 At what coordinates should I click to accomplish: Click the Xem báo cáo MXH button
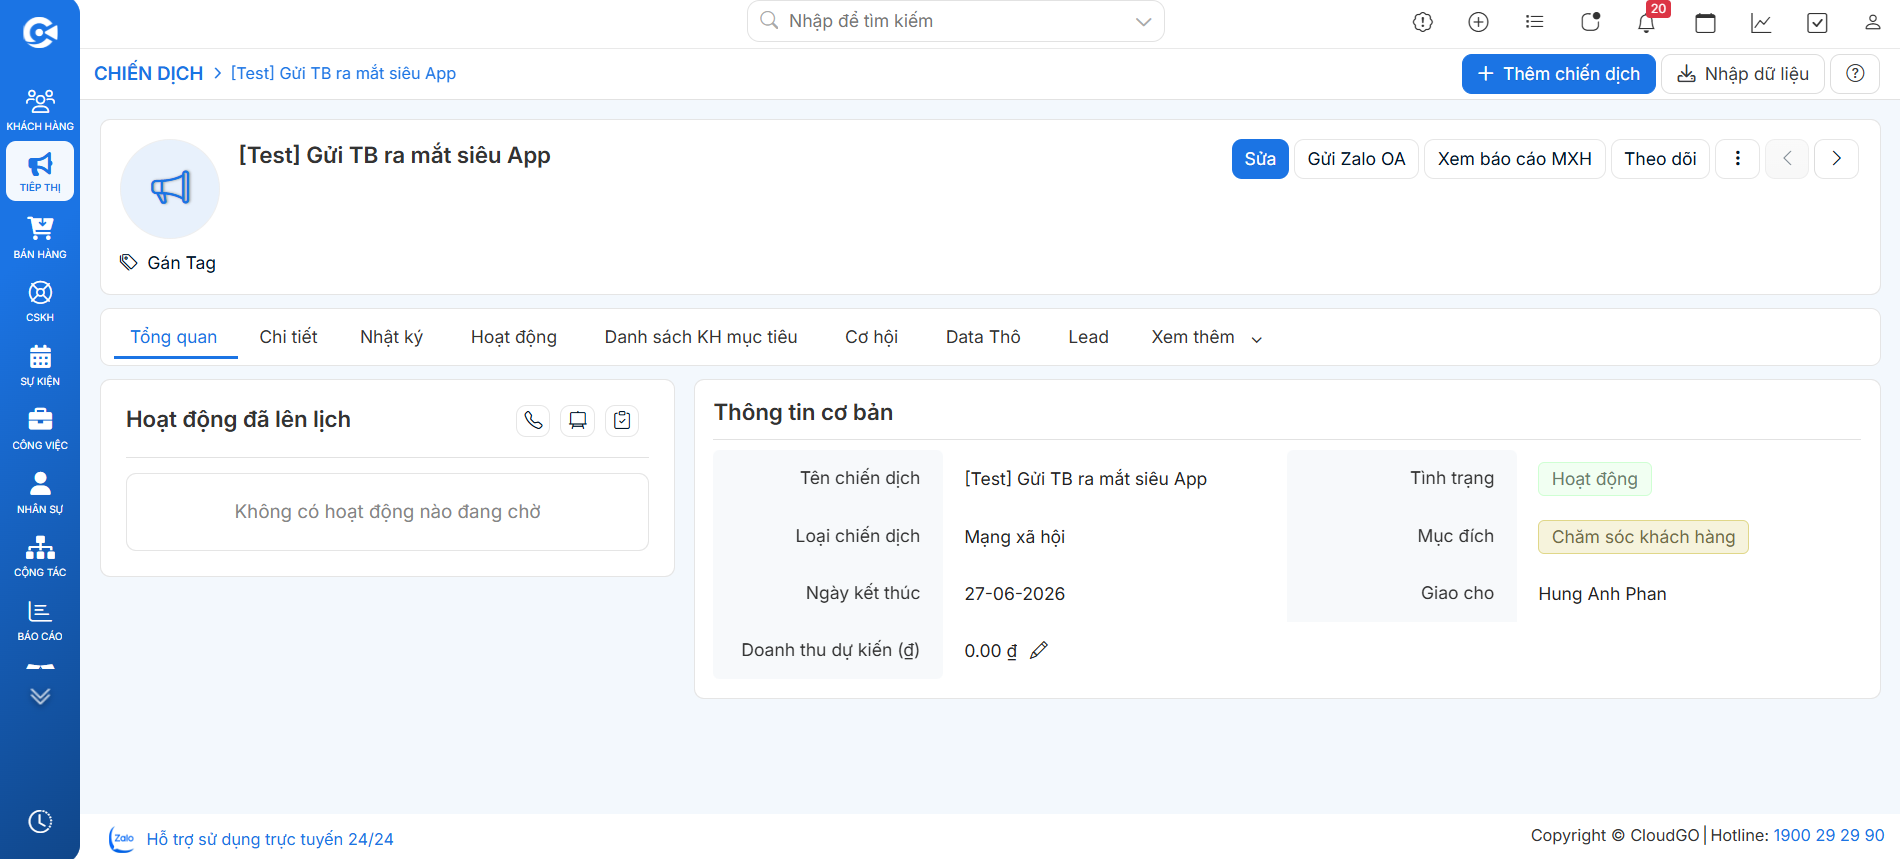click(1515, 159)
